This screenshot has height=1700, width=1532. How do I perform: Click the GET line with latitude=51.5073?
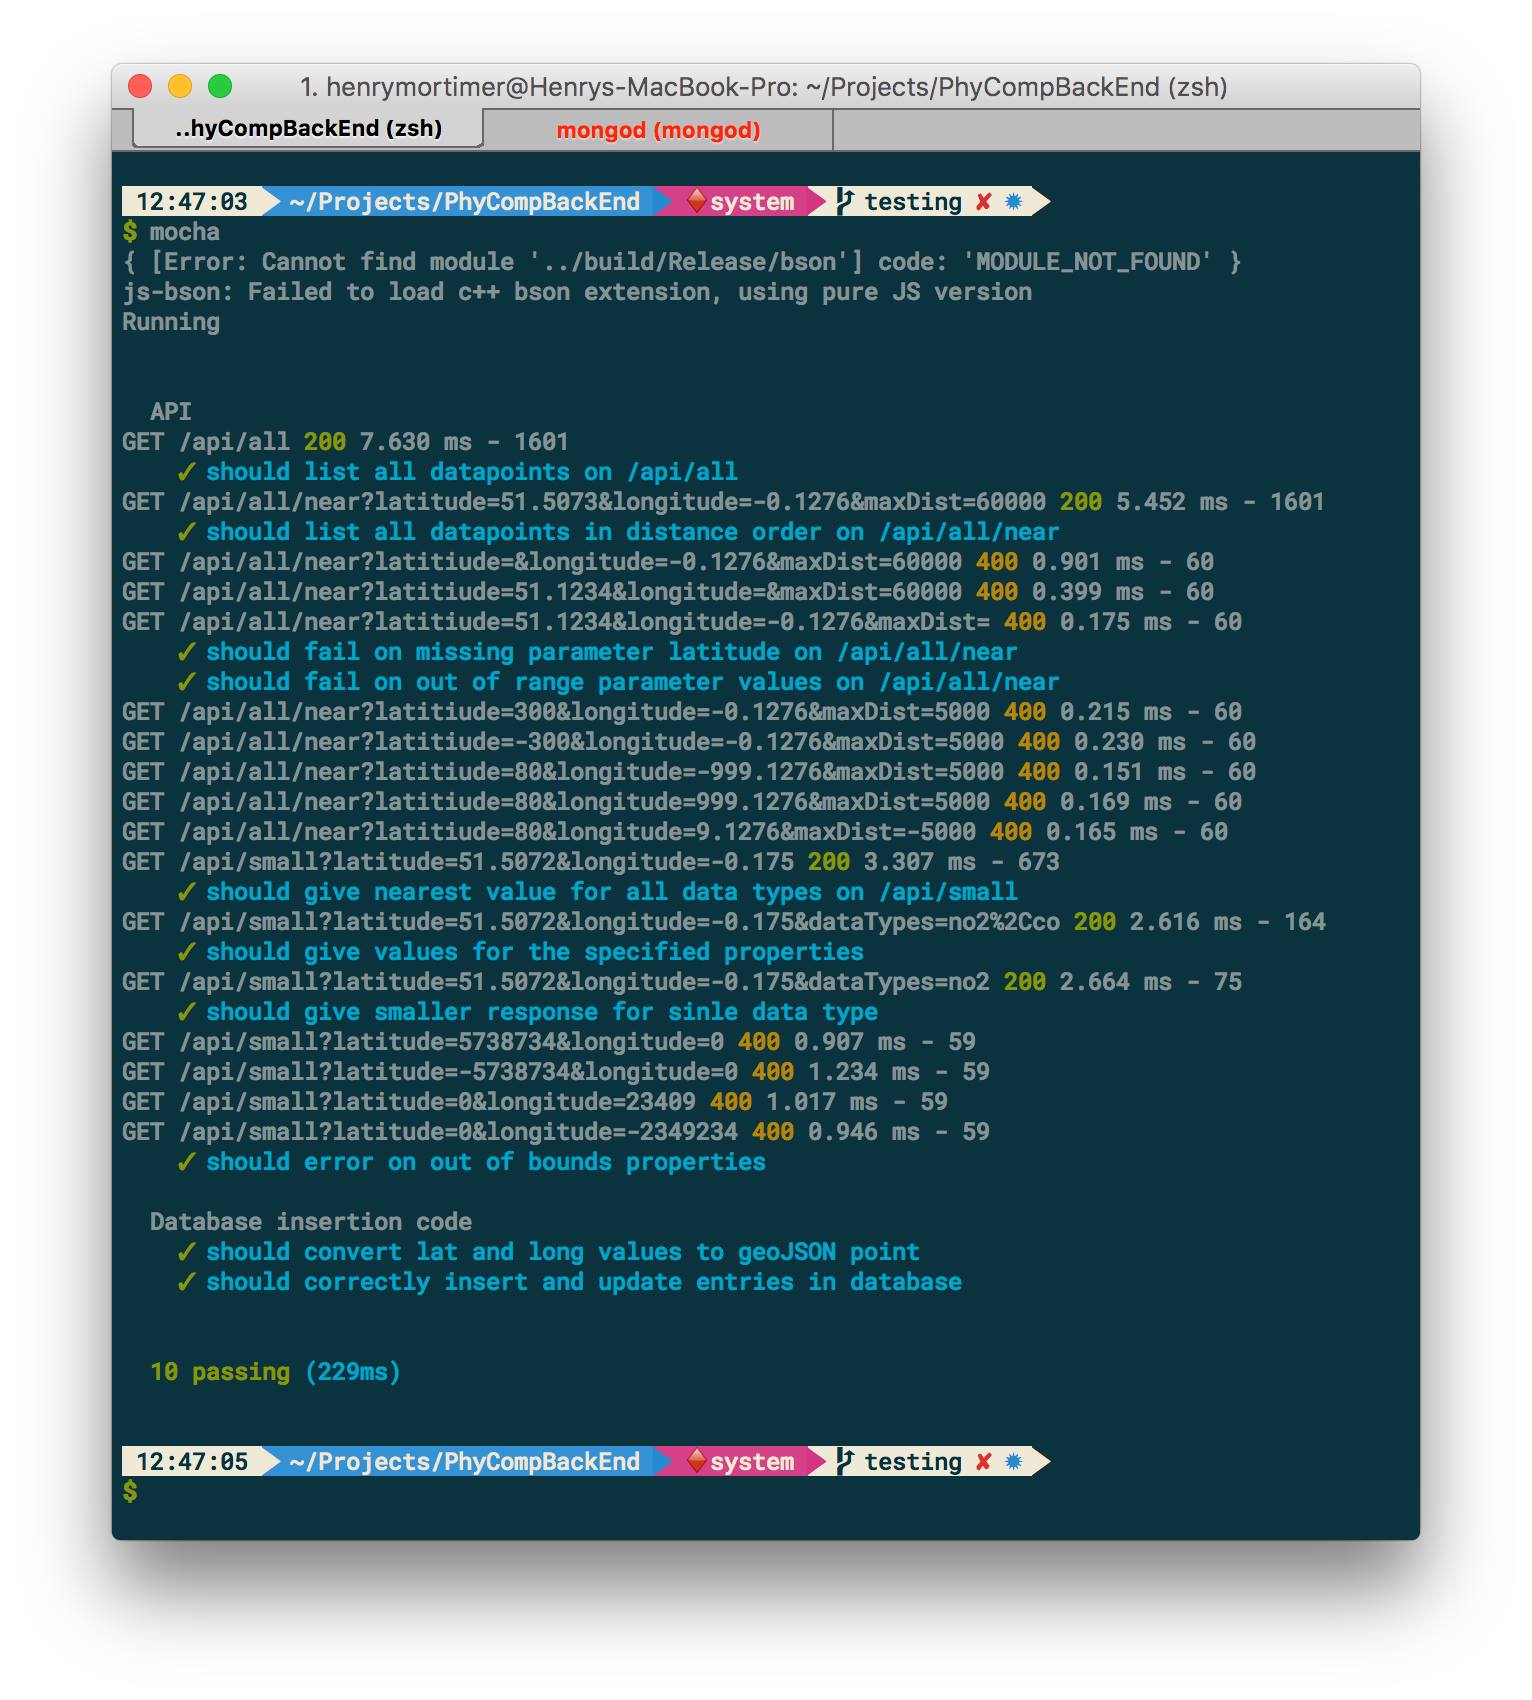(x=723, y=502)
